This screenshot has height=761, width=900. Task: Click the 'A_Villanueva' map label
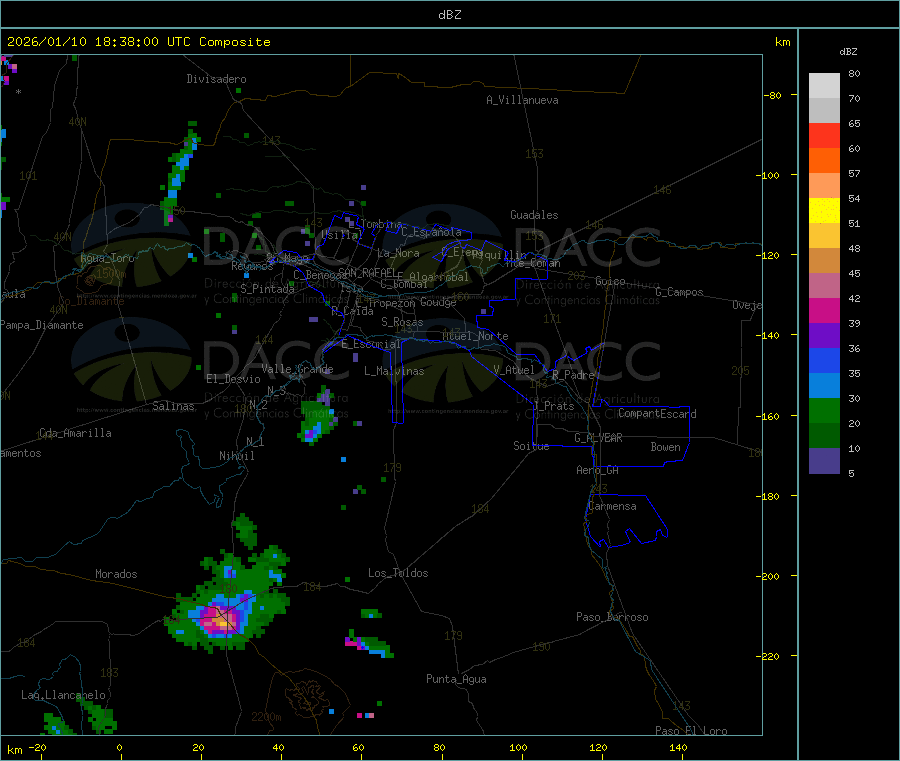[x=522, y=100]
